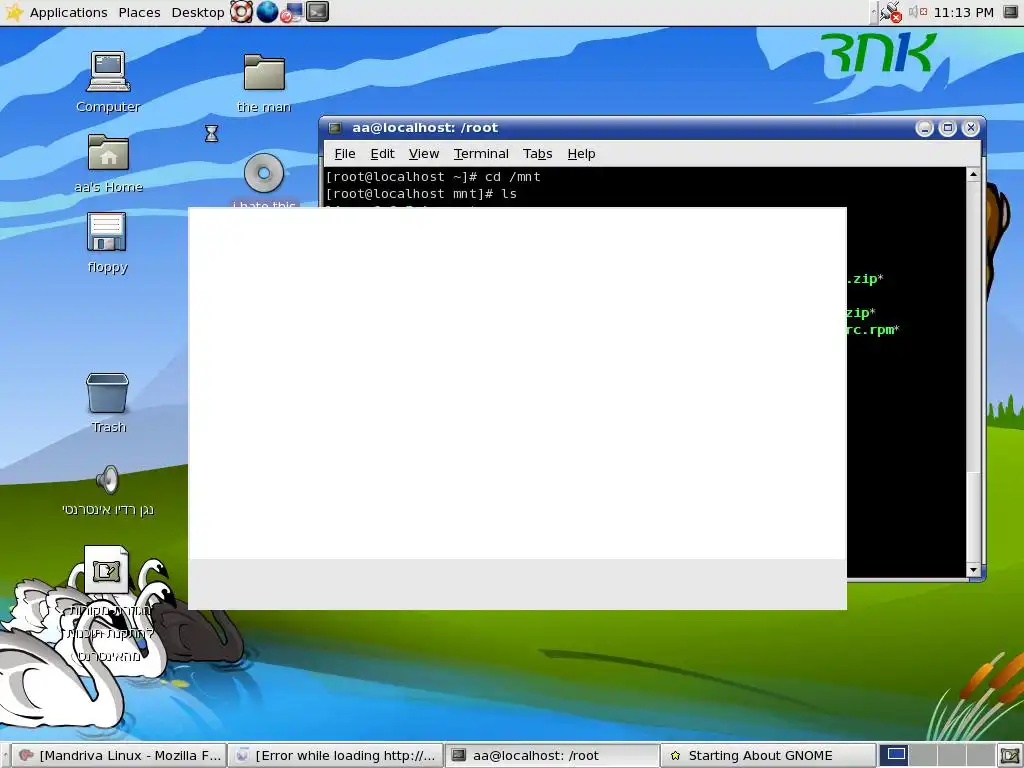Select the internet radio speaker icon
The width and height of the screenshot is (1024, 768).
pos(108,490)
